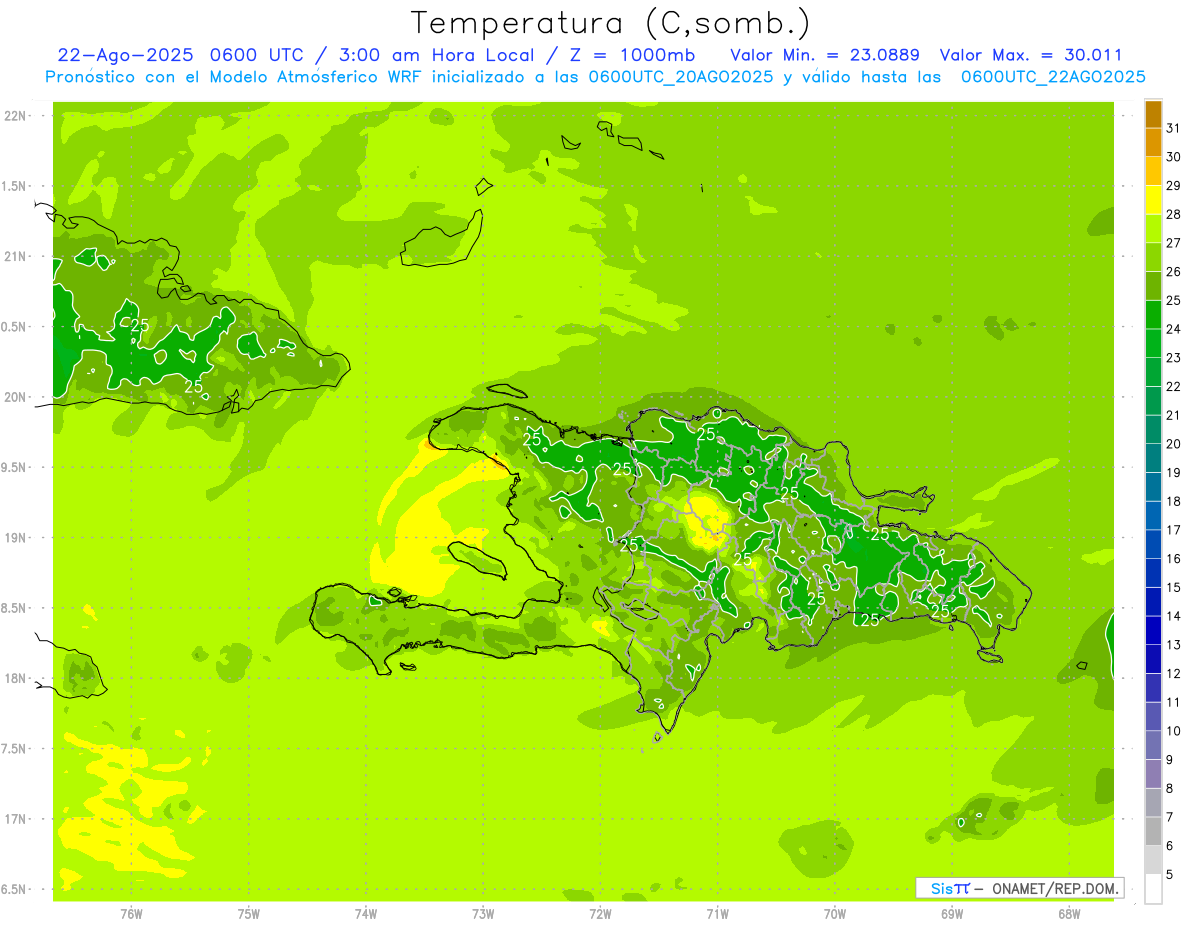Click the green legend swatch between 24 and 25
Viewport: 1200px width, 927px height.
(1153, 314)
